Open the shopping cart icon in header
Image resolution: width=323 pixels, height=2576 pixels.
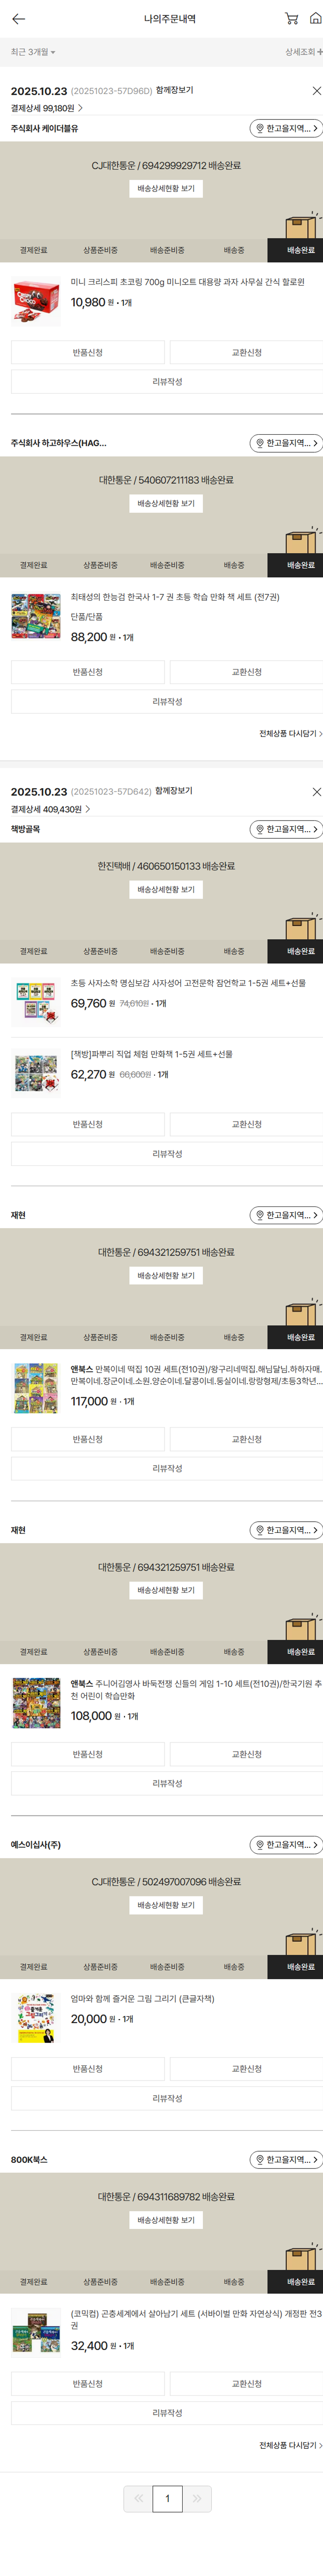click(x=291, y=19)
